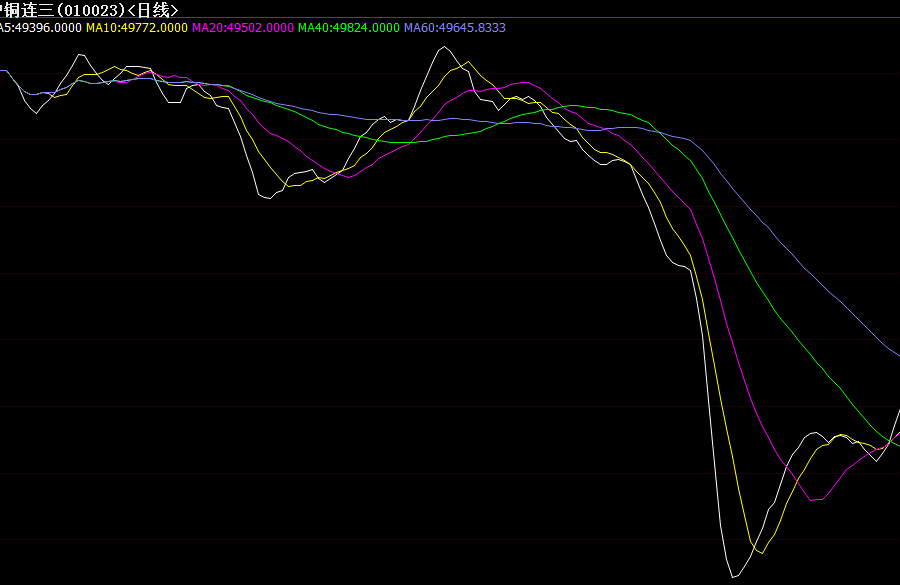Viewport: 900px width, 585px height.
Task: Click the green MA40 value label
Action: [349, 27]
